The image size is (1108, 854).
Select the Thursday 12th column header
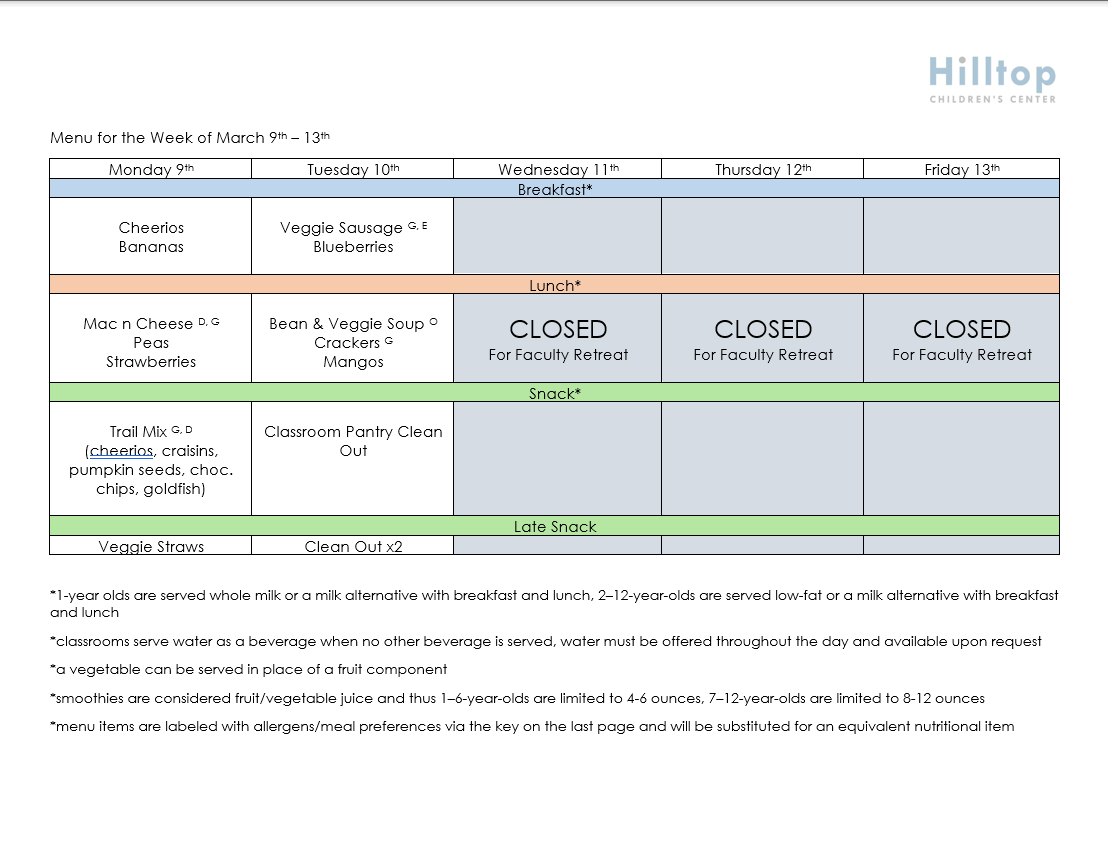762,170
